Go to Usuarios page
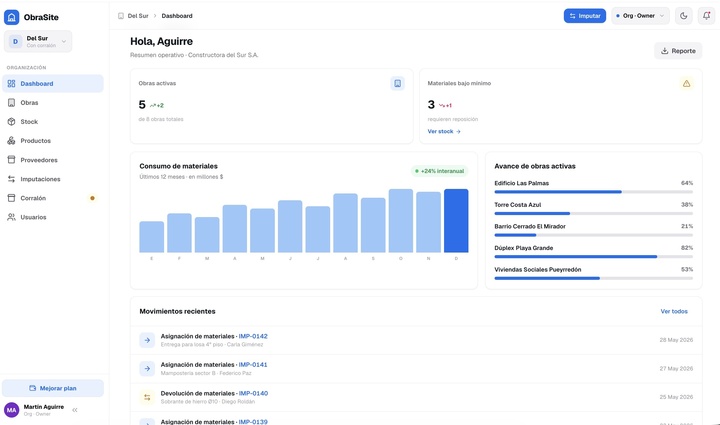This screenshot has height=425, width=720. (x=53, y=217)
